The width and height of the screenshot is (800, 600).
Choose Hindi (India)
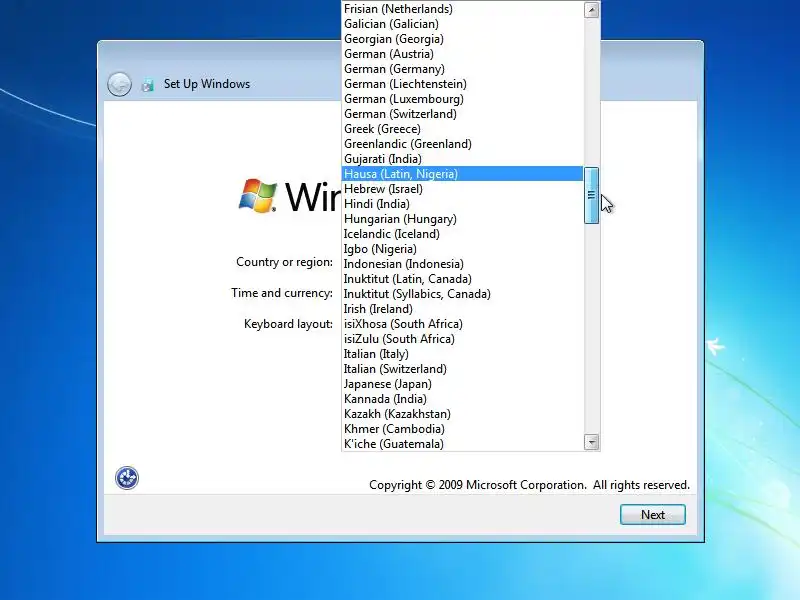(x=462, y=204)
